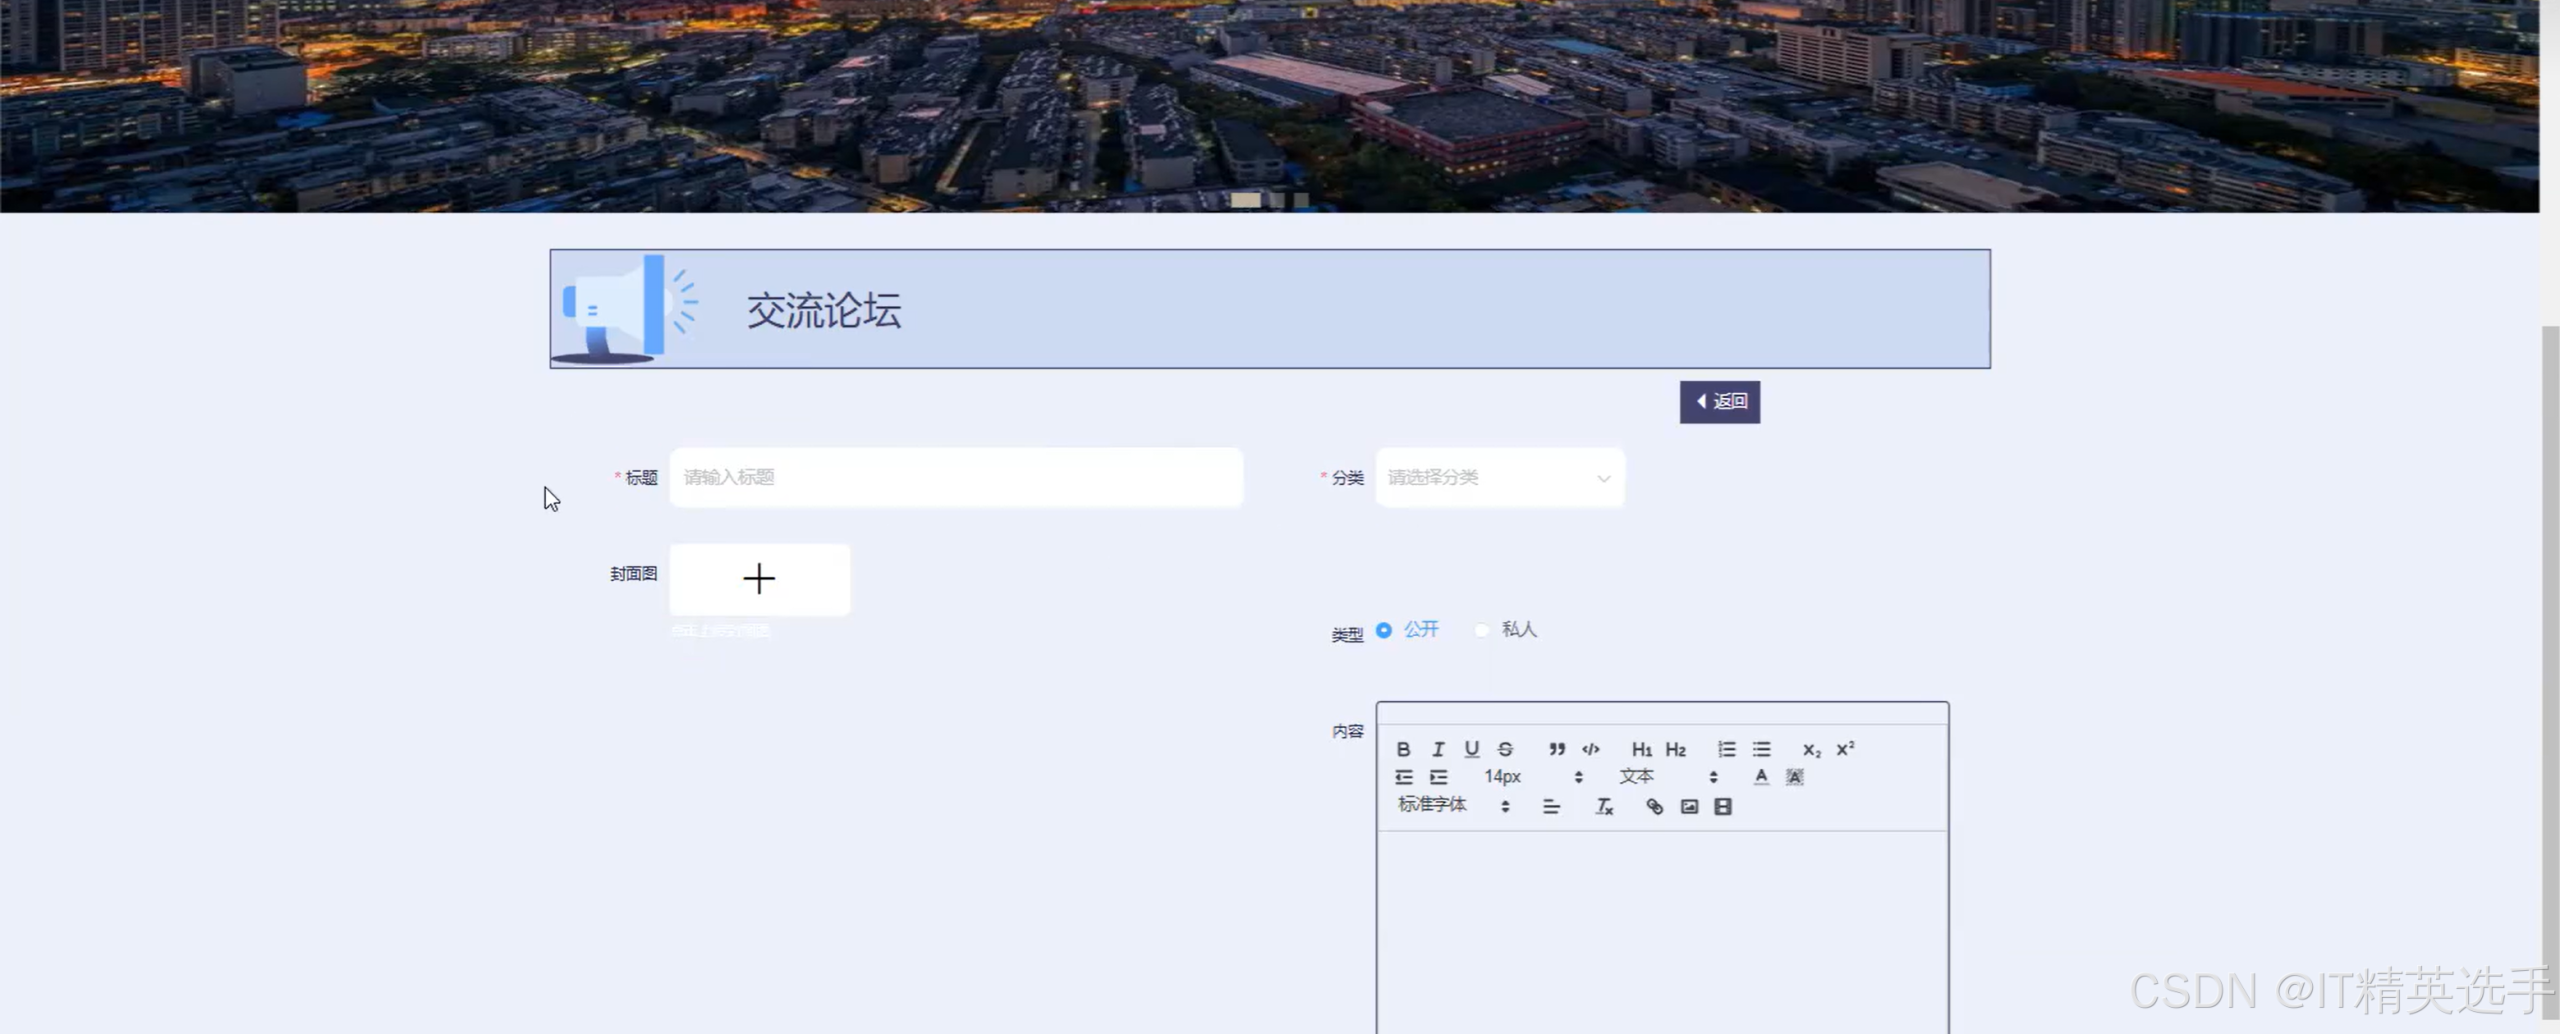The image size is (2560, 1034).
Task: Open the 标准字体 font family dropdown
Action: (1453, 805)
